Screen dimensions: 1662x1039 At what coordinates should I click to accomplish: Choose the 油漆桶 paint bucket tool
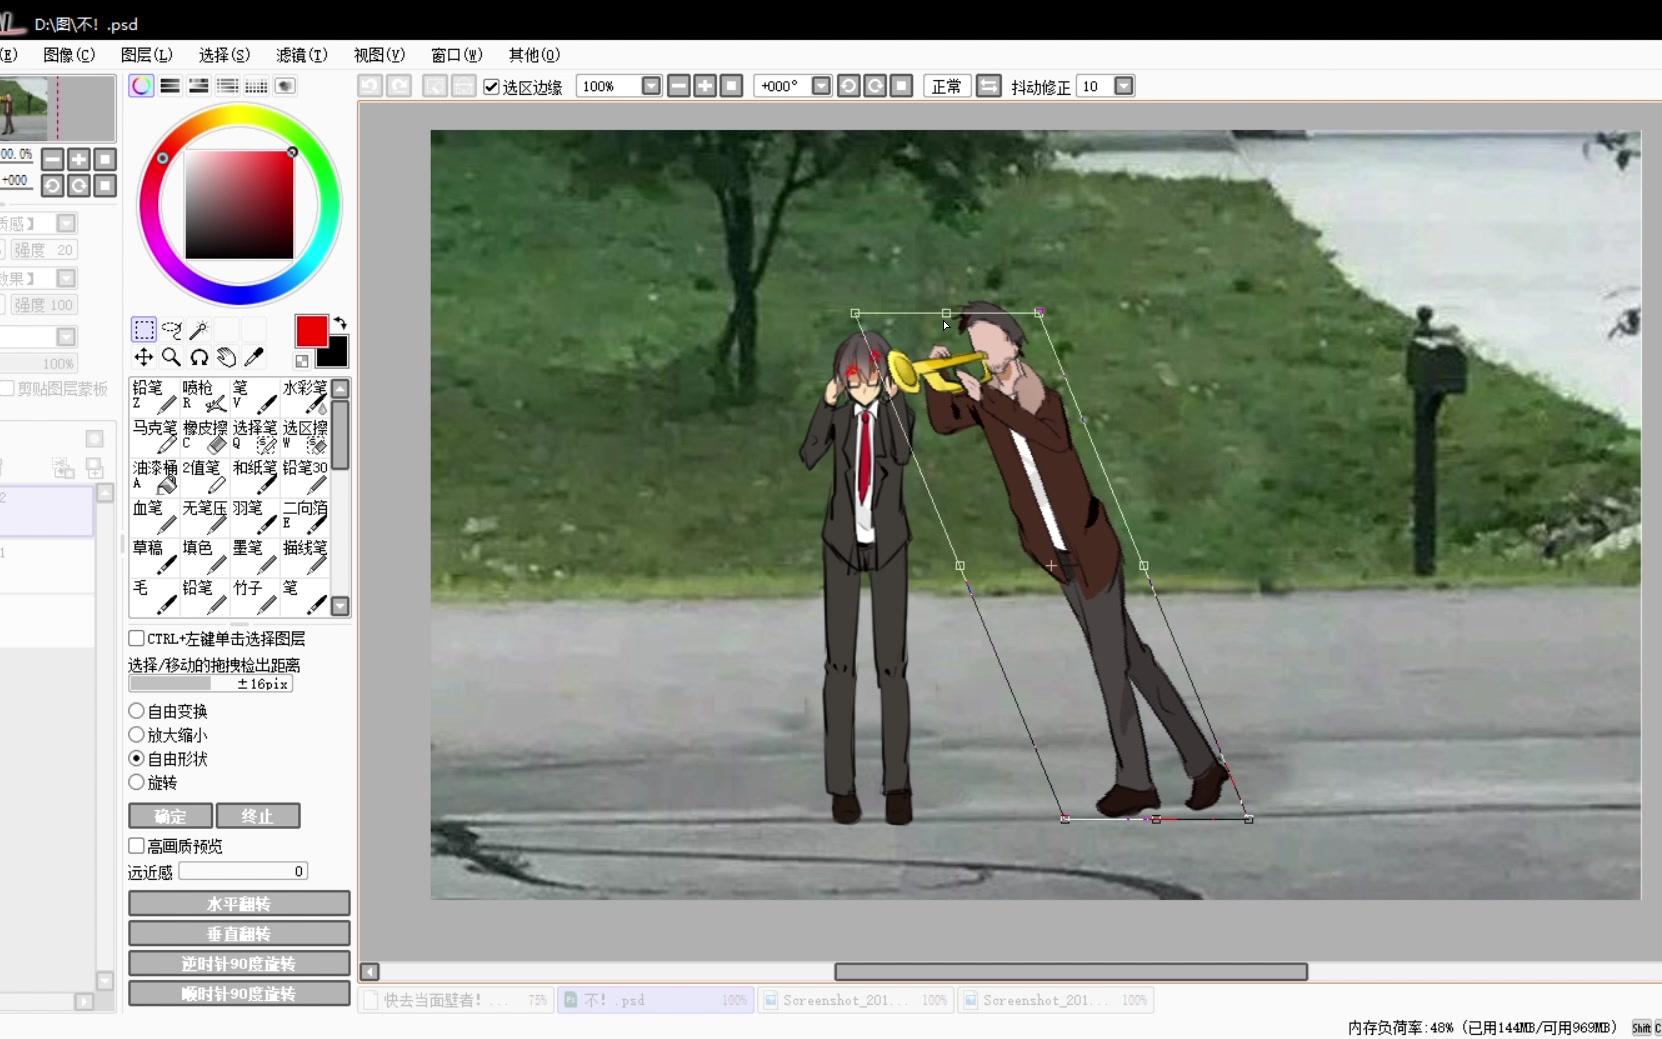(x=154, y=476)
